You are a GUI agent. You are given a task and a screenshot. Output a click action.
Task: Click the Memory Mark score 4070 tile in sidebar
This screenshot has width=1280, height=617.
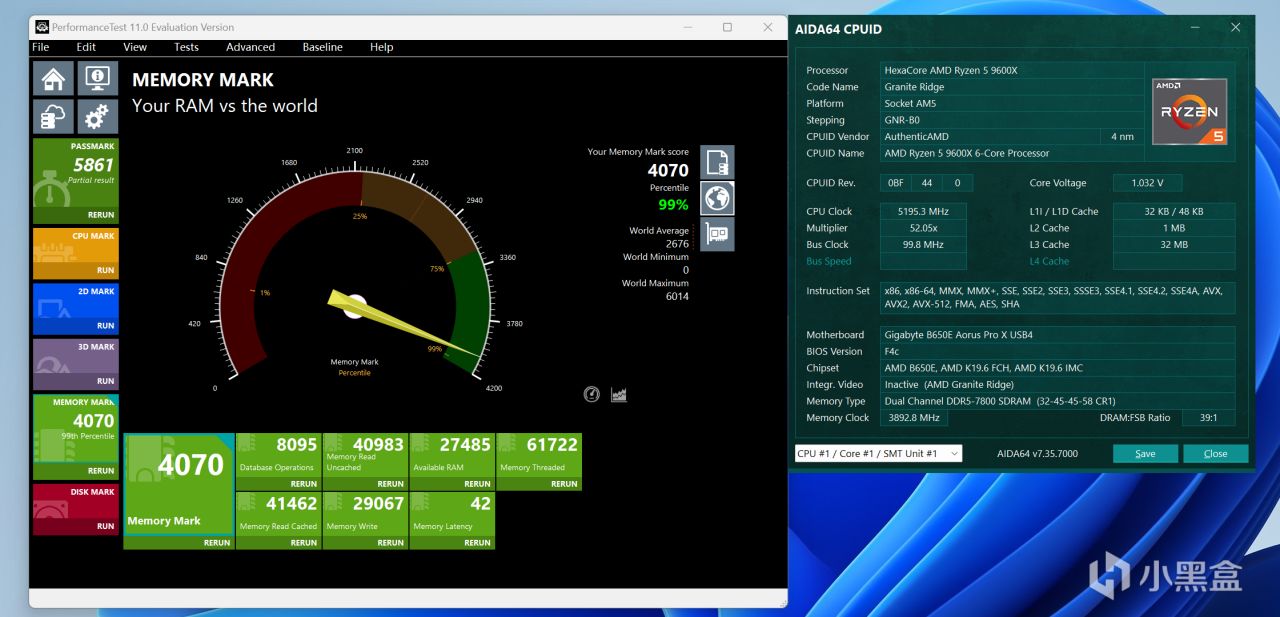point(76,437)
